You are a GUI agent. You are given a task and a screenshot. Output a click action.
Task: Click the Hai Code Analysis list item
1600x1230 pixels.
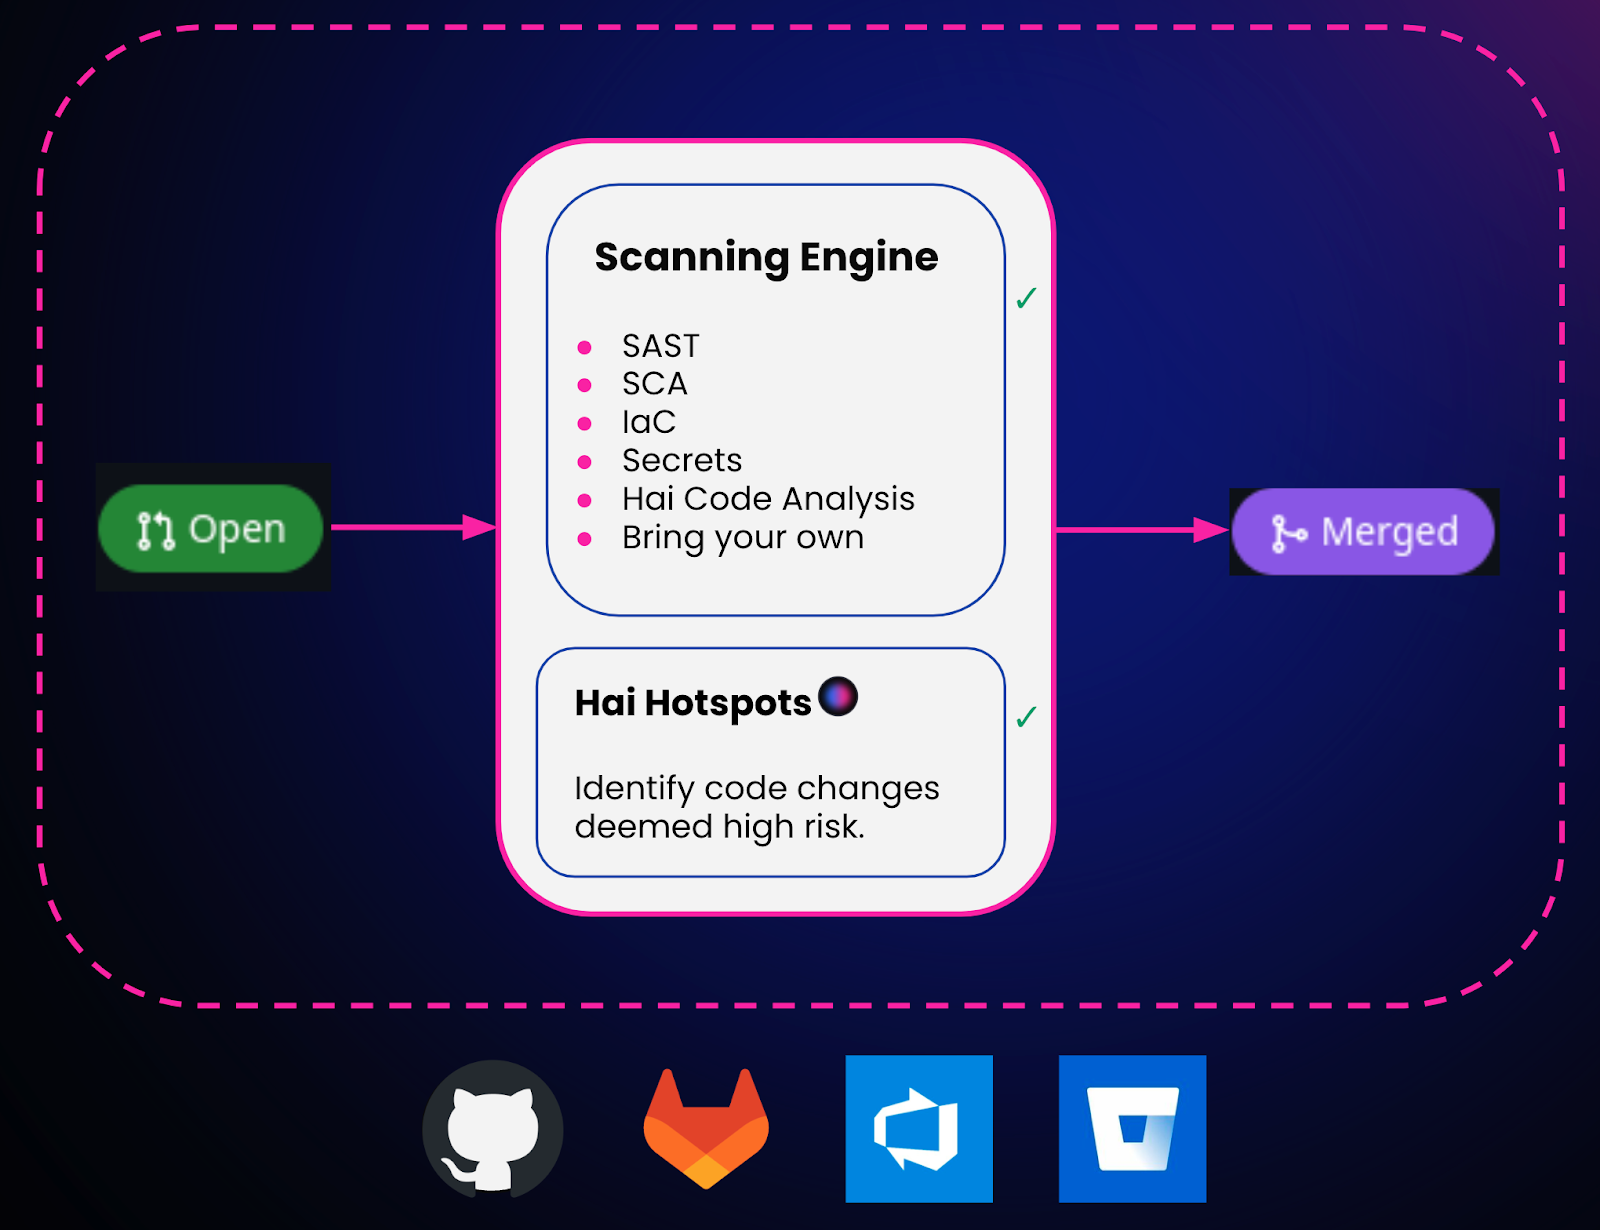point(768,499)
